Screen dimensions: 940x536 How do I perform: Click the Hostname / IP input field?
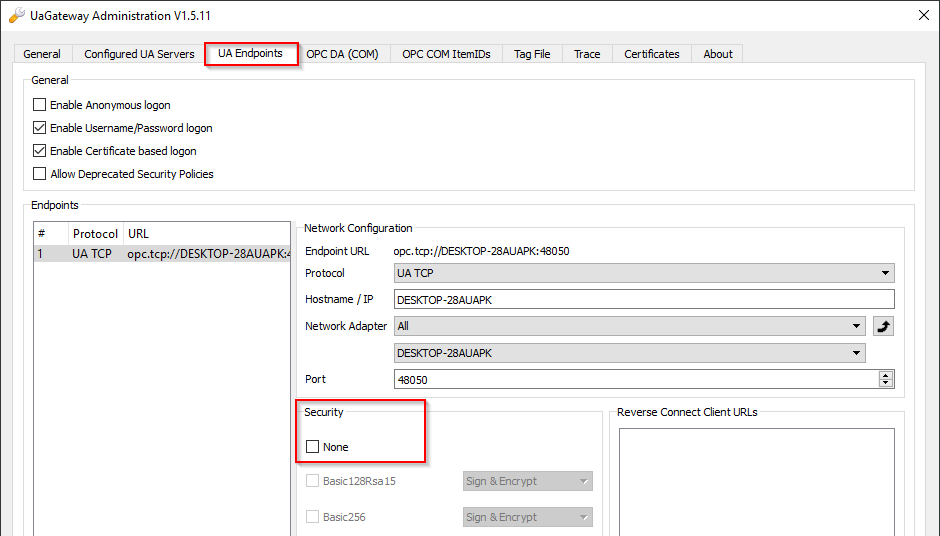coord(644,300)
